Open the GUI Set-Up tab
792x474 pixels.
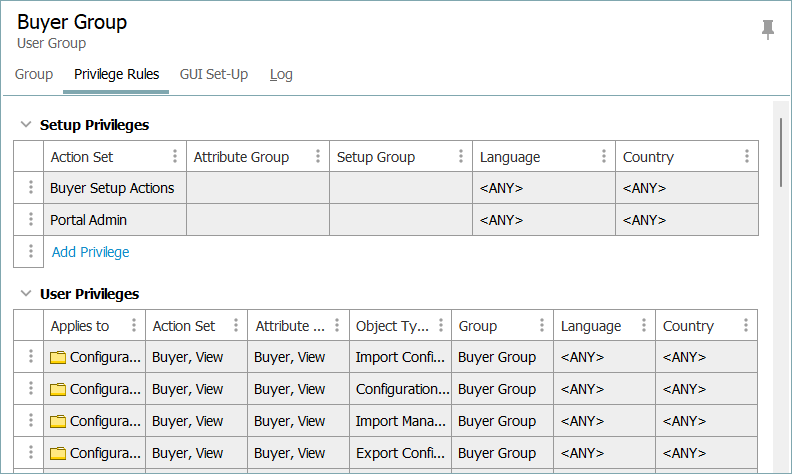(x=214, y=74)
